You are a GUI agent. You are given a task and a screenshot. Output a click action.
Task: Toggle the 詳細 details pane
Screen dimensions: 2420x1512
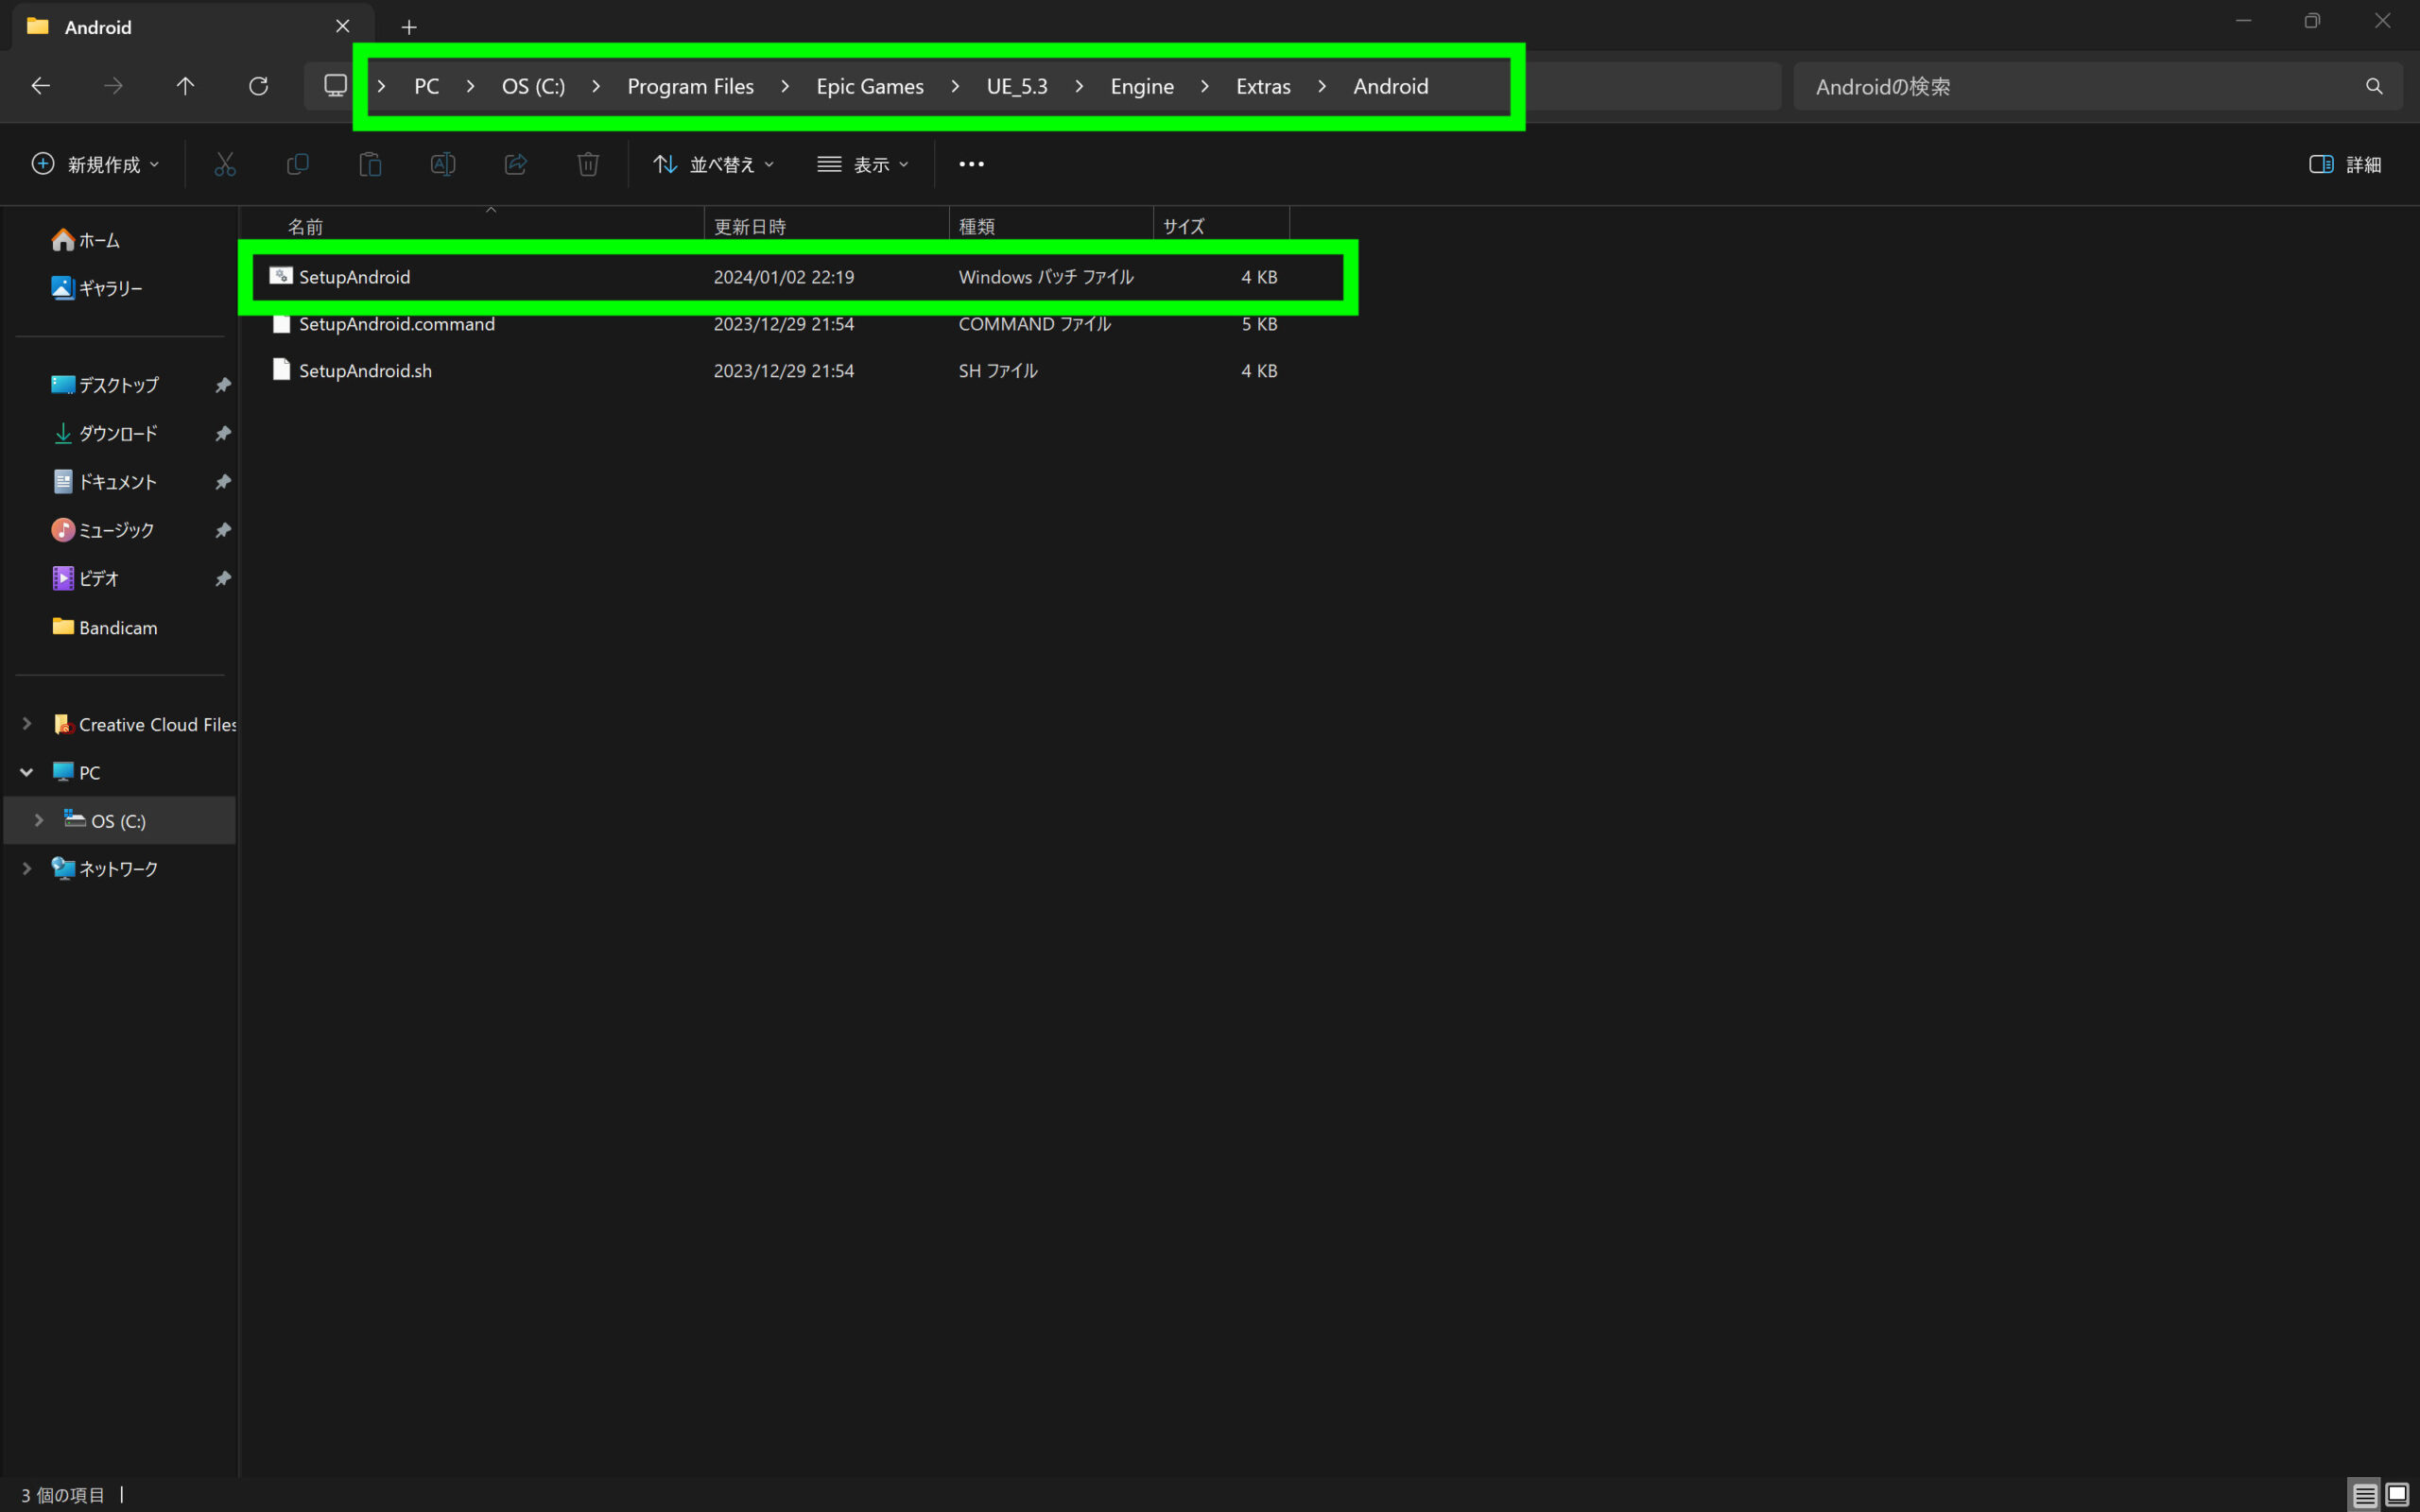2345,164
